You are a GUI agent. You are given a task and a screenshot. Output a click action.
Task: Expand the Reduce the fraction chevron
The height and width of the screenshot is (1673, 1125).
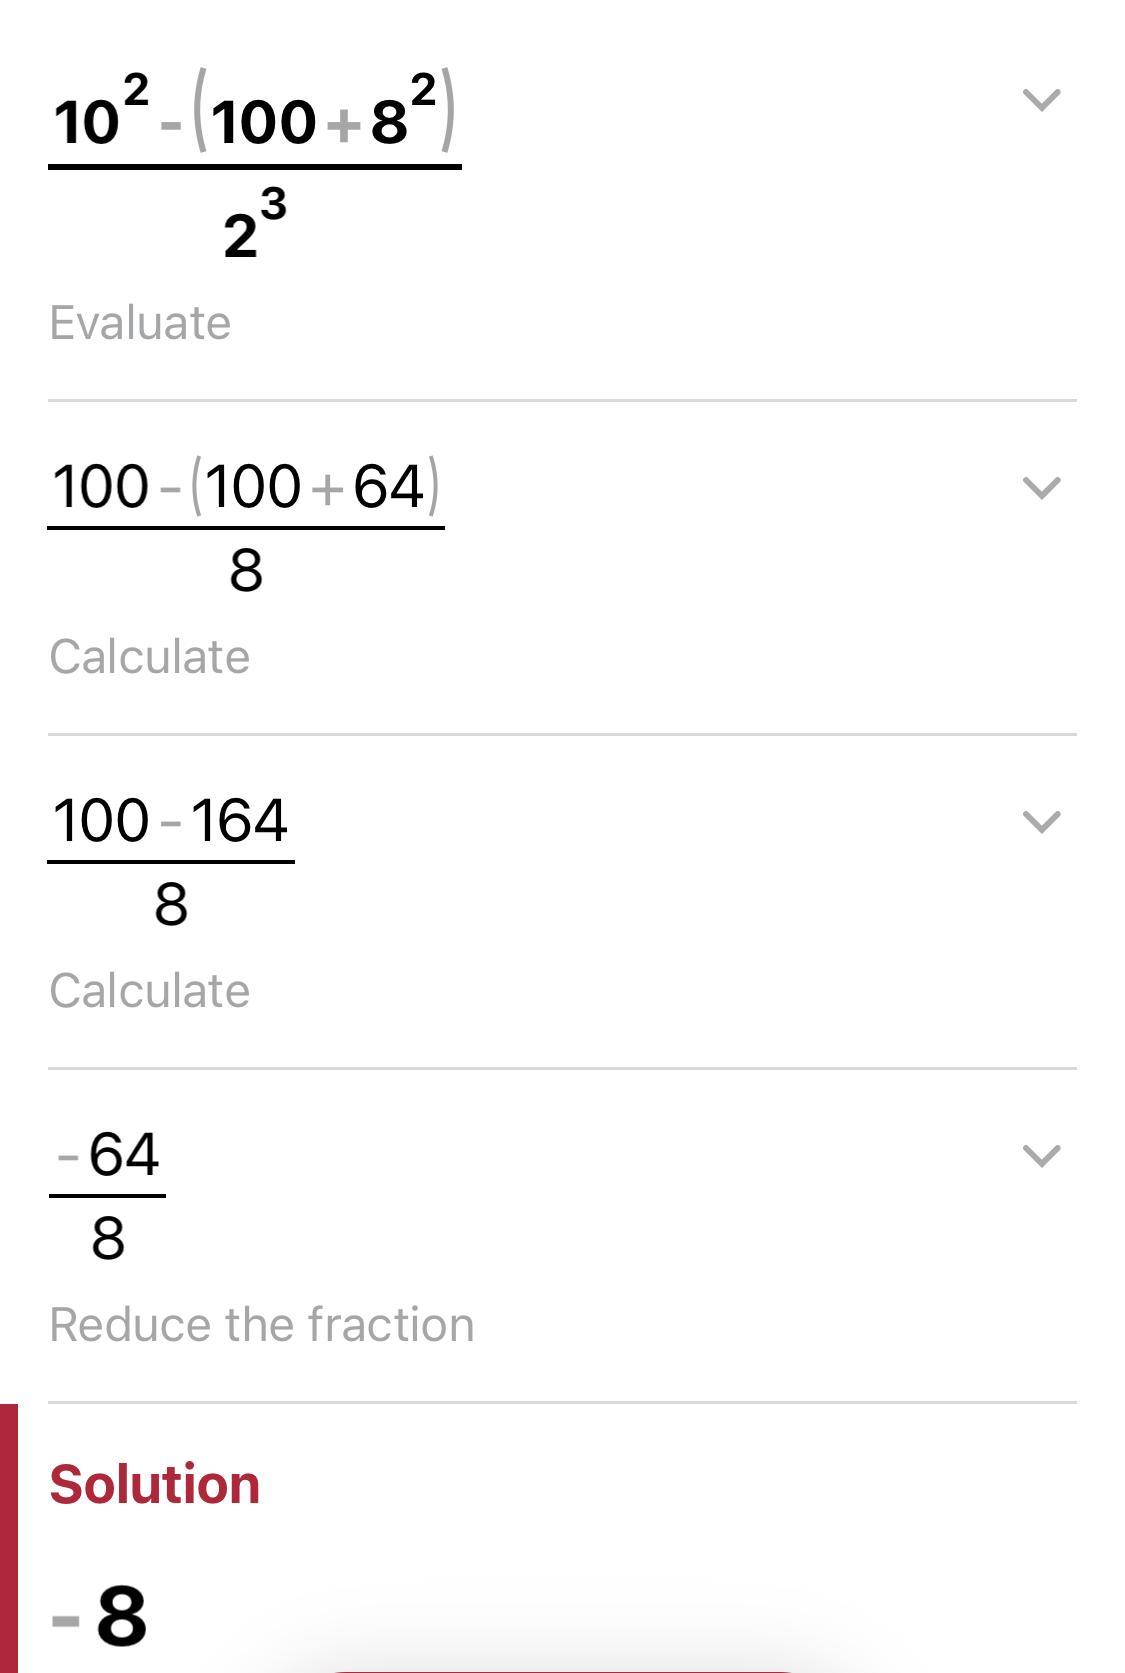(1041, 1156)
